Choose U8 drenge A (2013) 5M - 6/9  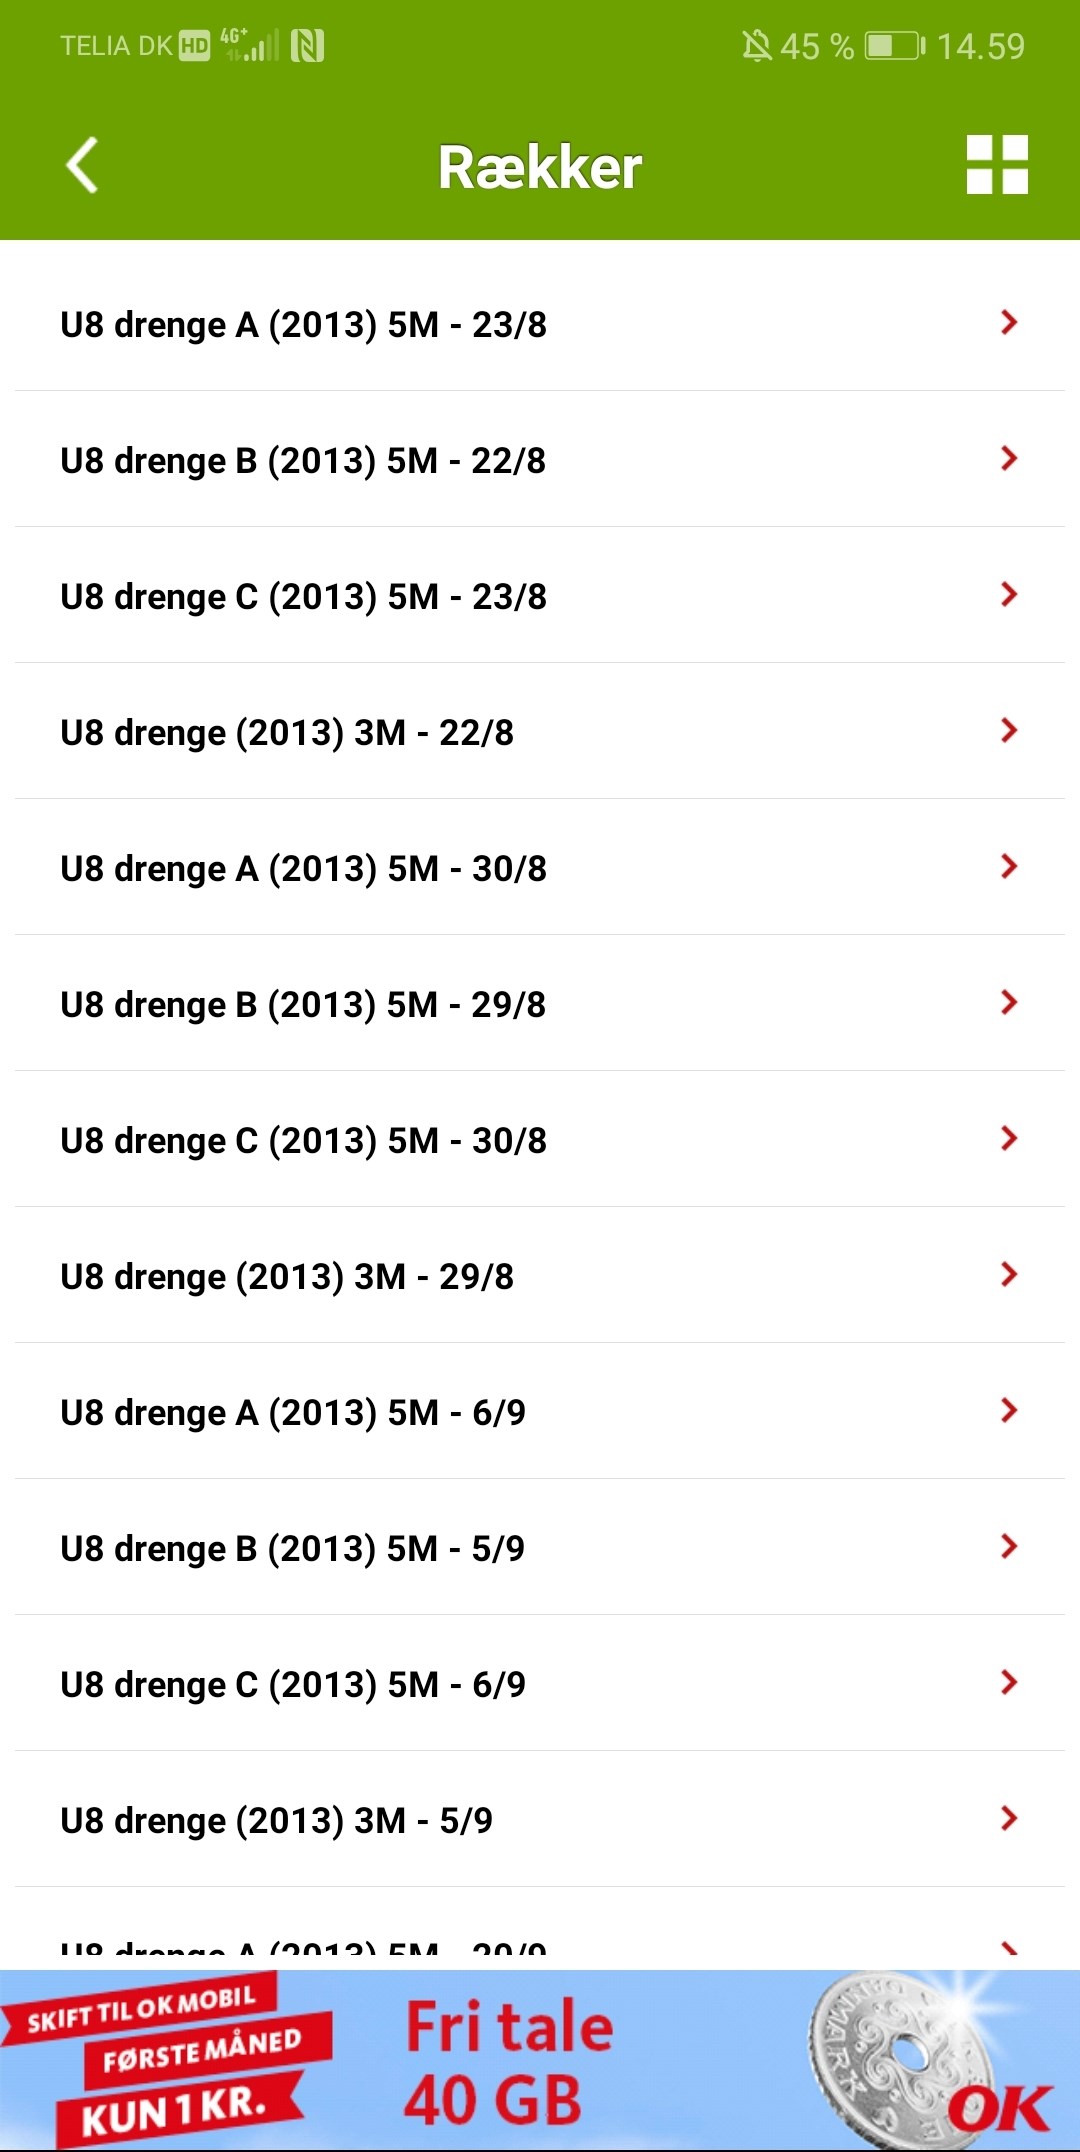point(293,1413)
